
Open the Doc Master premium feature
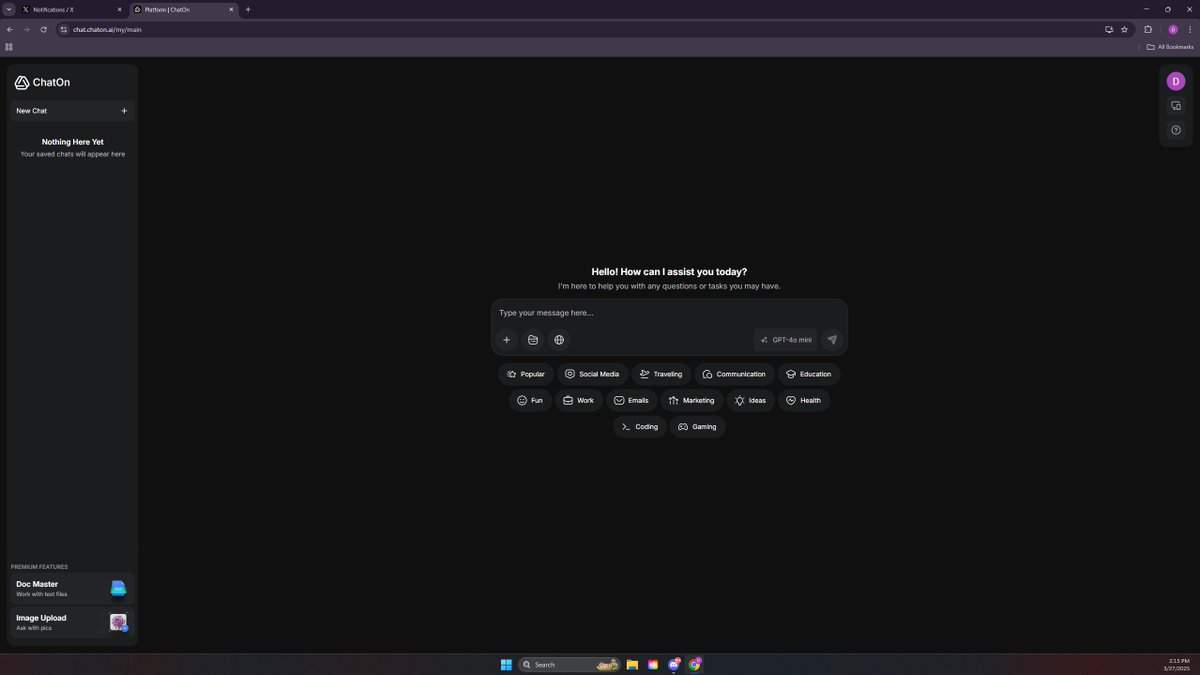pos(71,588)
